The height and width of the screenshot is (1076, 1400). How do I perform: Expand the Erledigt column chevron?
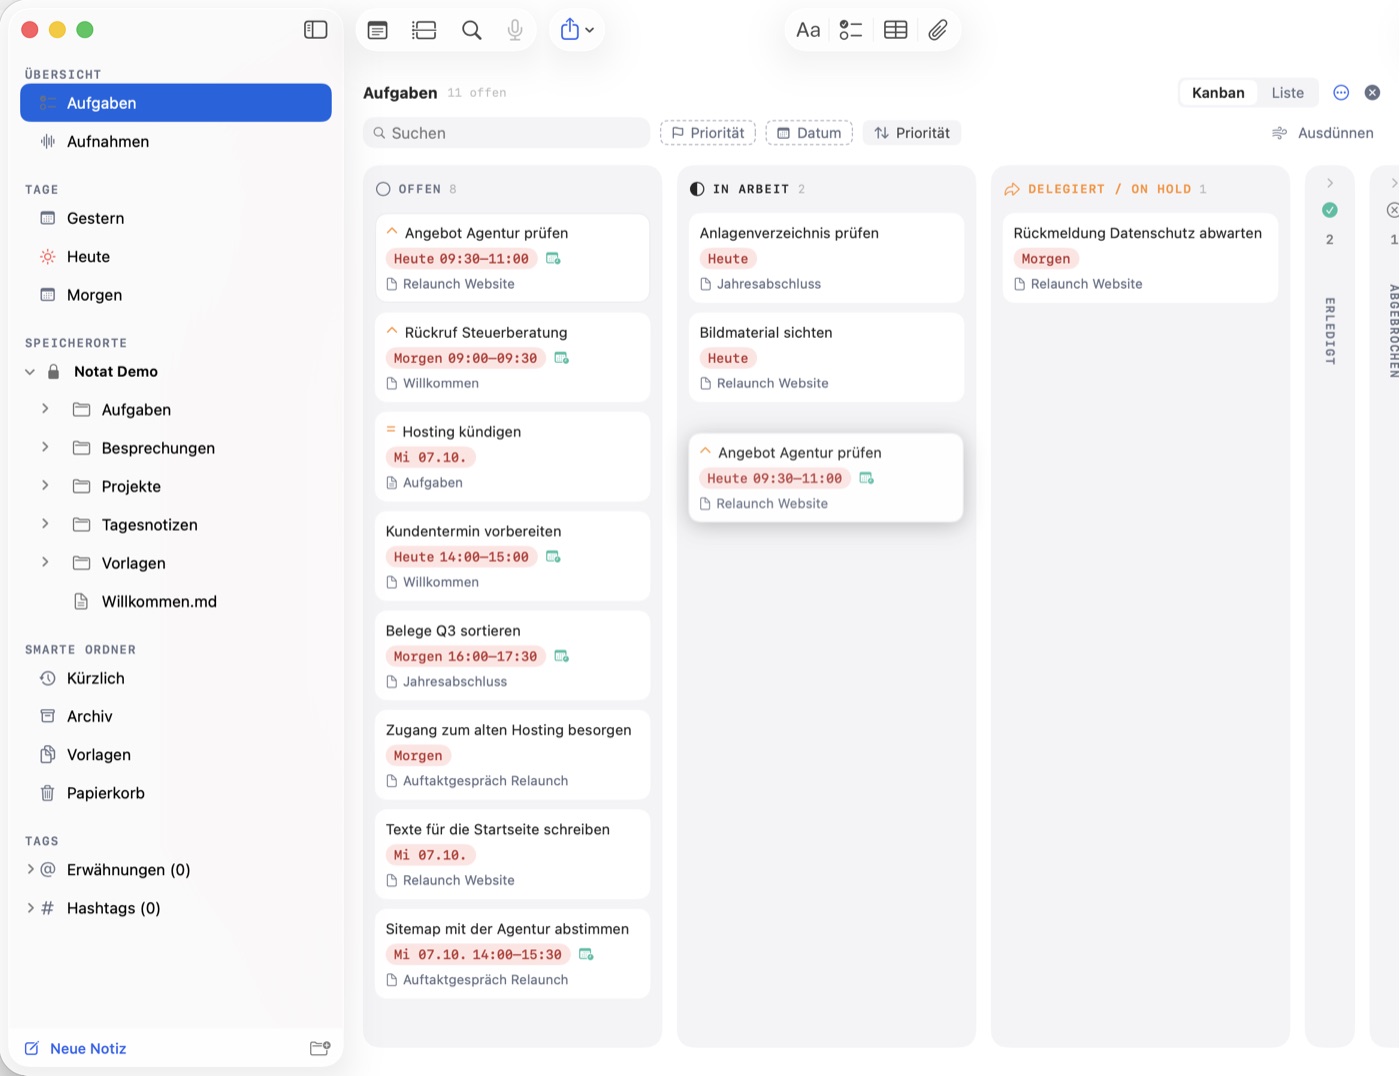(1330, 183)
